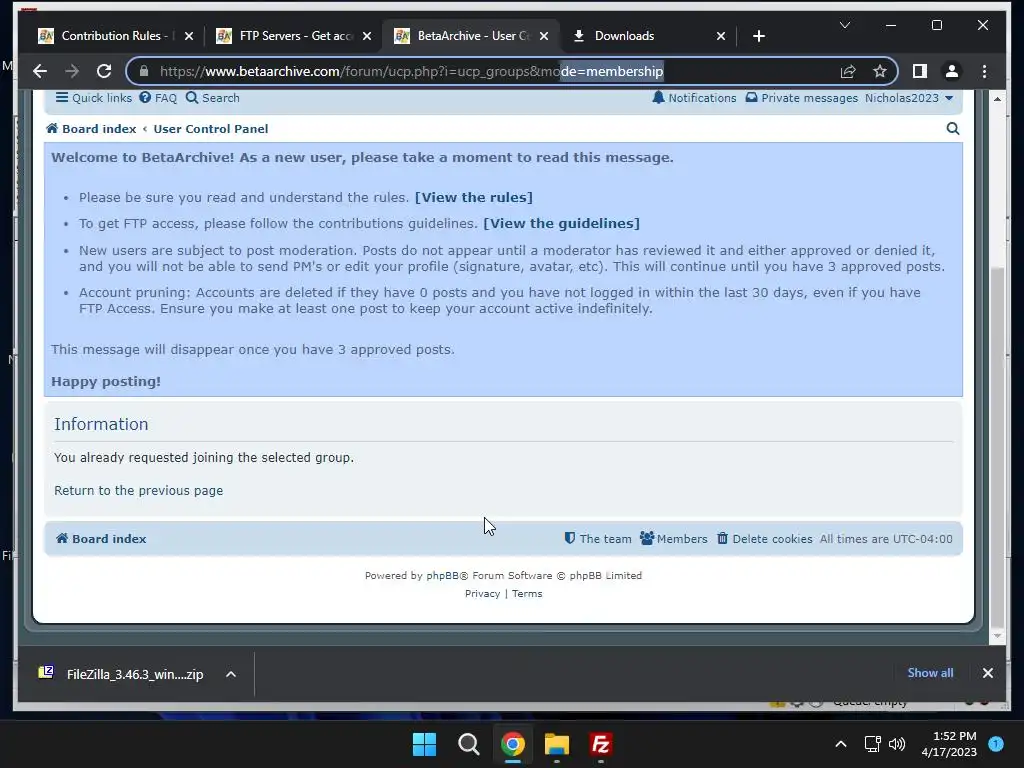This screenshot has width=1024, height=768.
Task: Open the Quick links menu
Action: [93, 98]
